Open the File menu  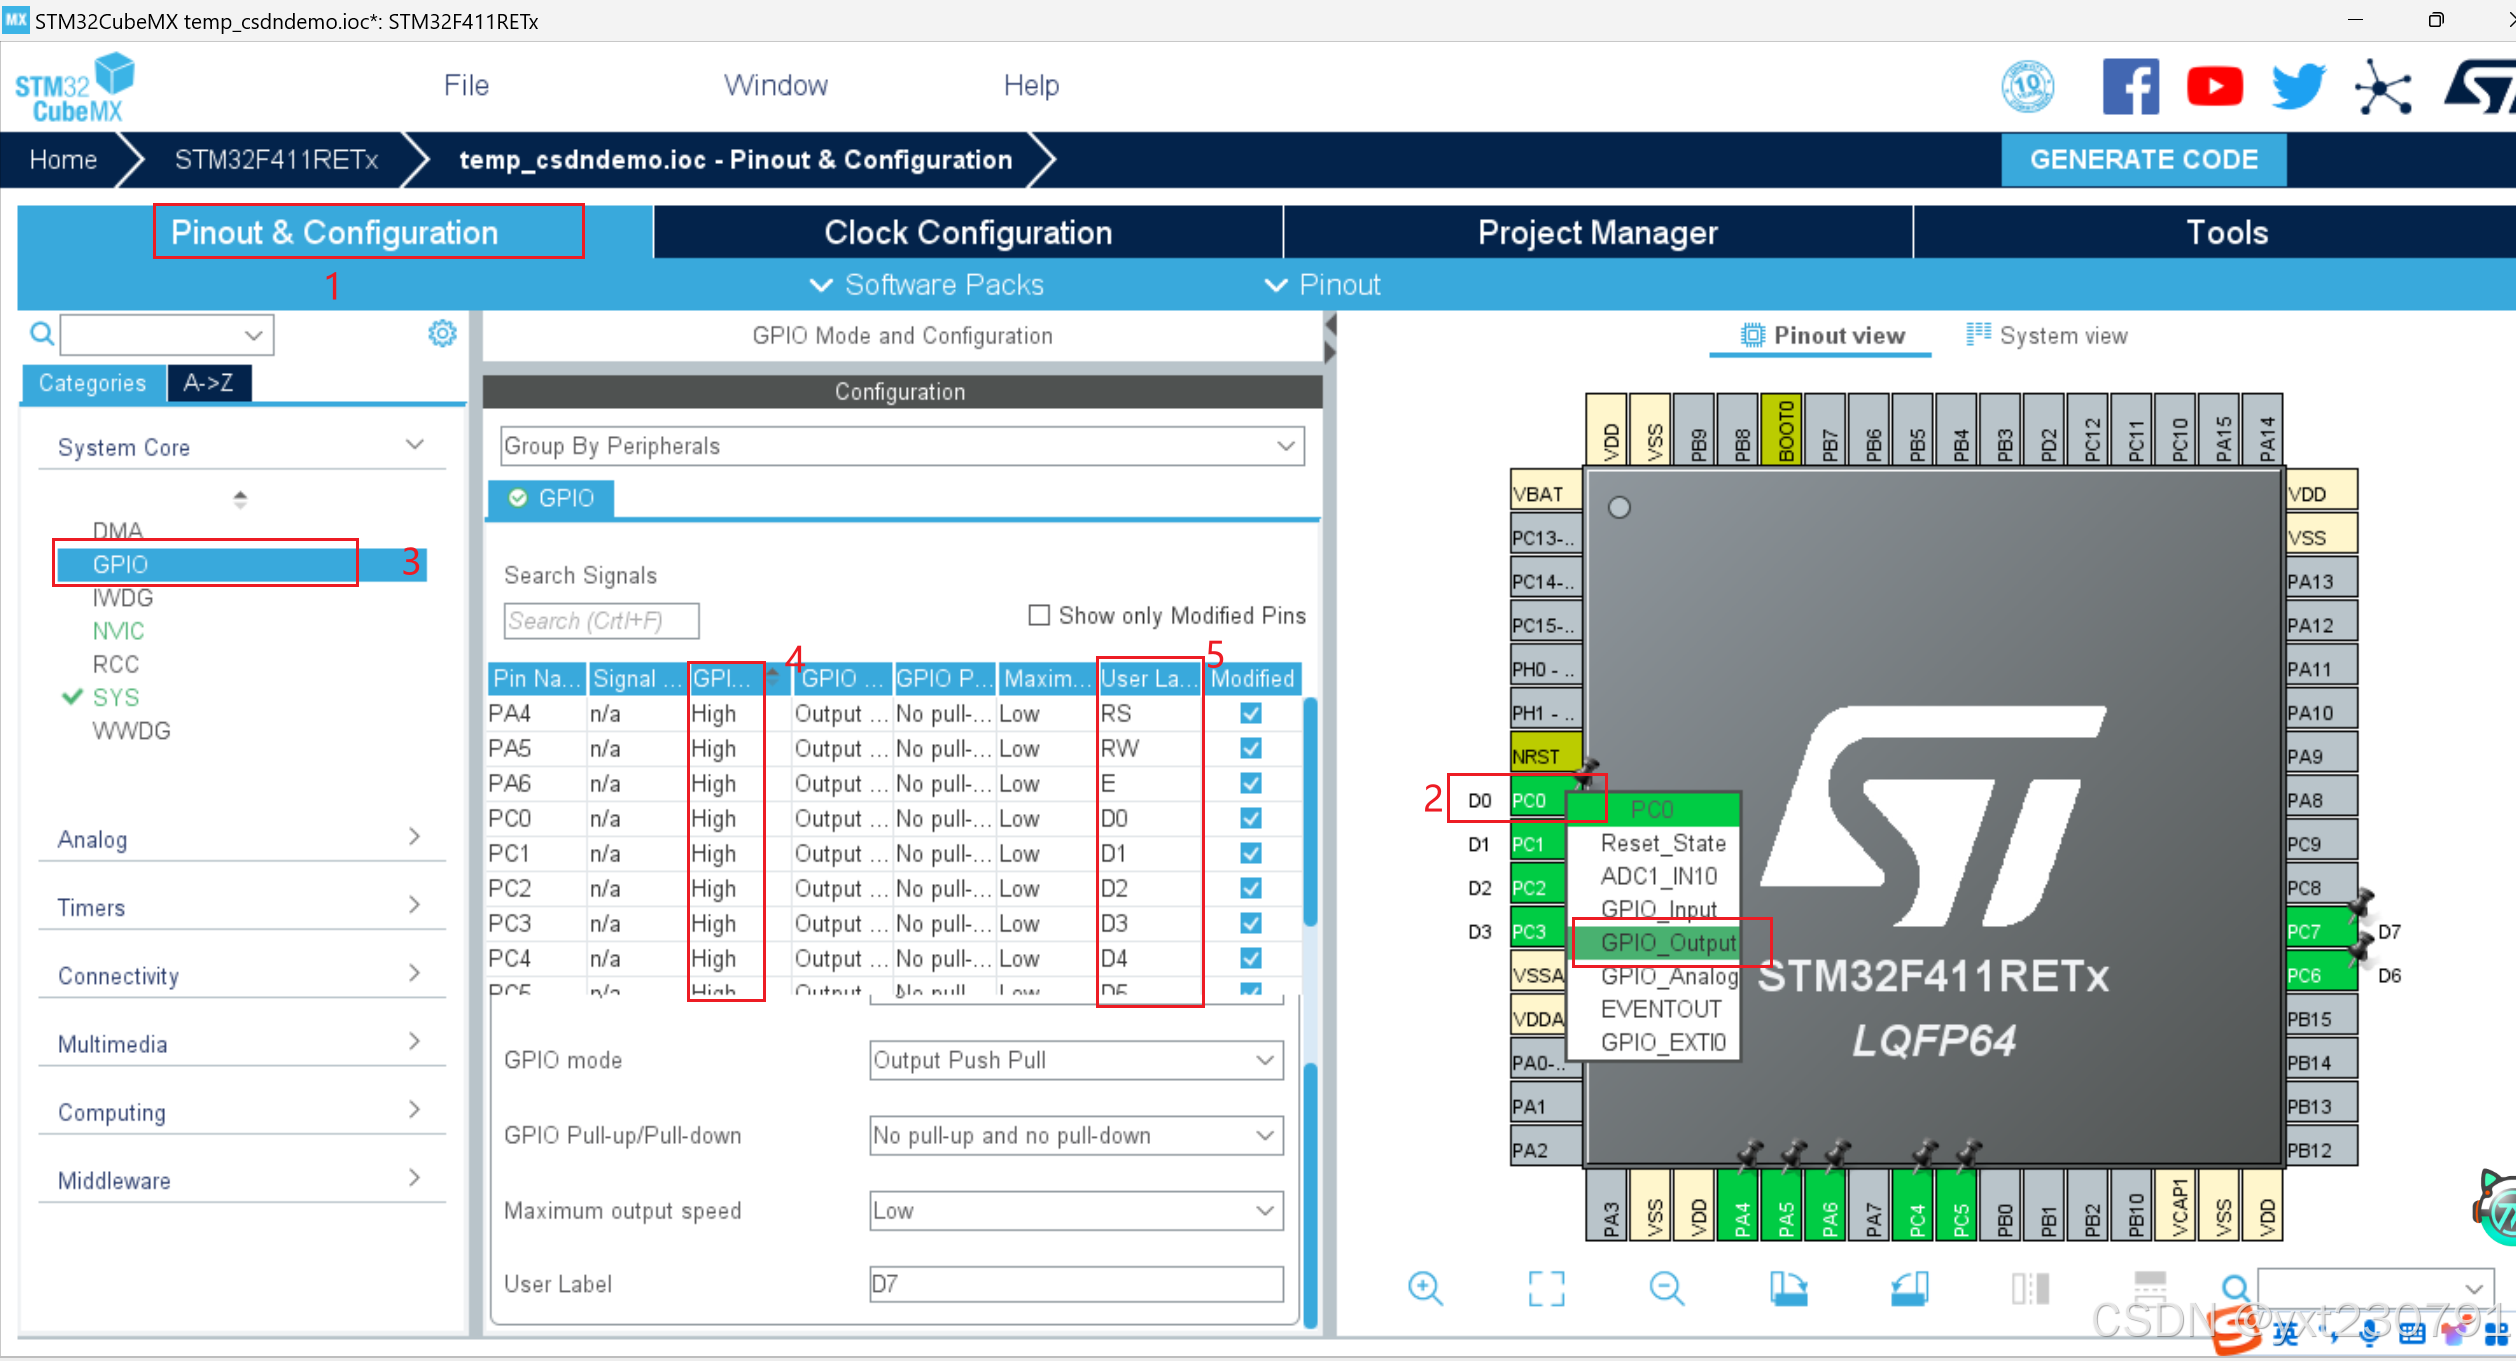(466, 85)
